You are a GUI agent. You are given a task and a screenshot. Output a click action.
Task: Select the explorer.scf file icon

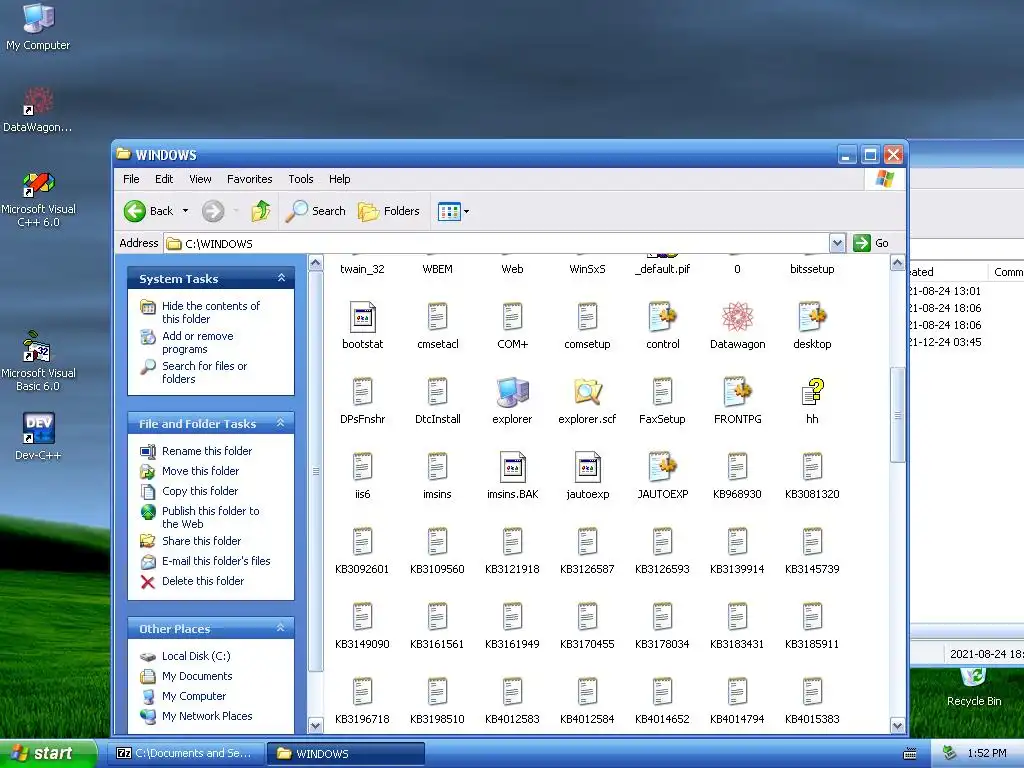587,392
